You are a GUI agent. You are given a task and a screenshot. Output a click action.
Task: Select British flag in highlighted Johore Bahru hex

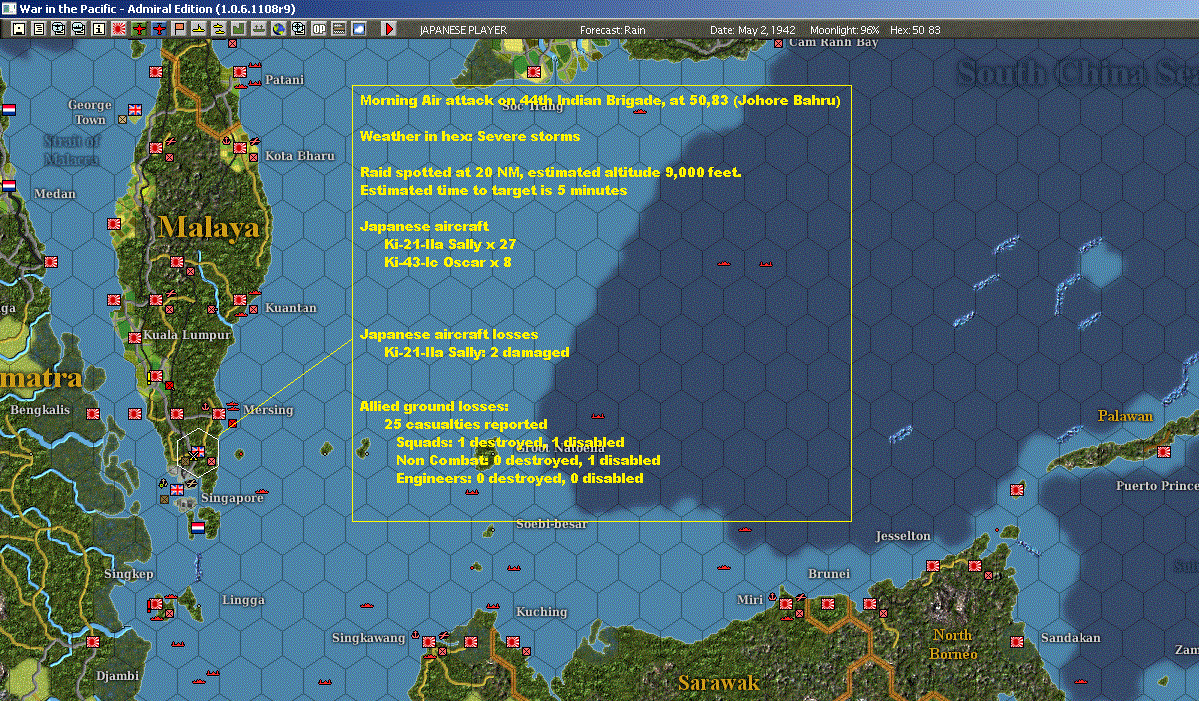198,452
